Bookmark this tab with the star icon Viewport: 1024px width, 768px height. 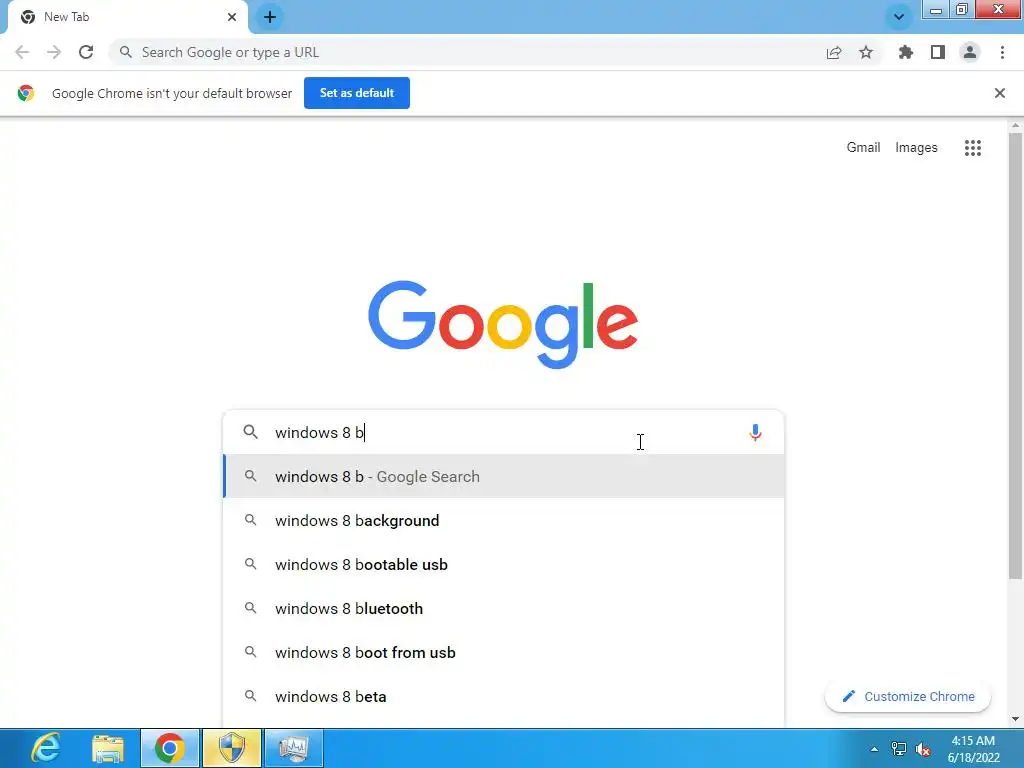866,52
